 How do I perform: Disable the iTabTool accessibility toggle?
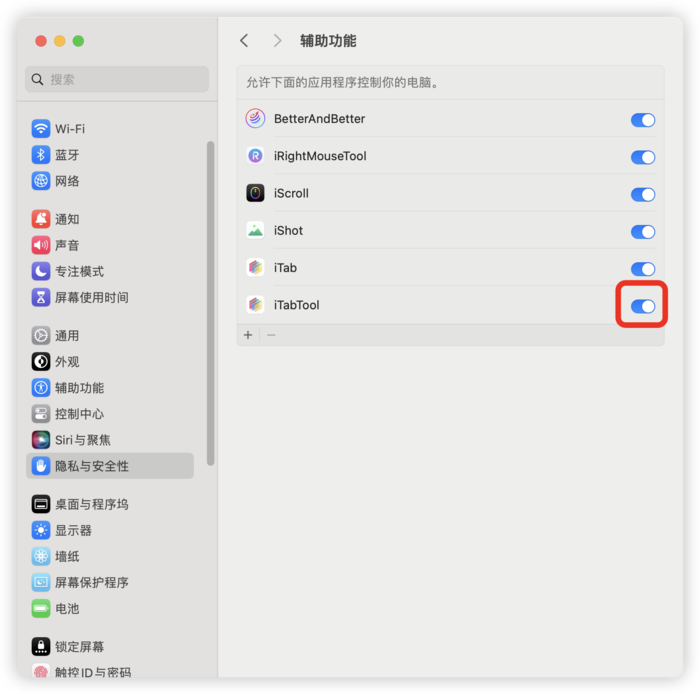tap(643, 306)
